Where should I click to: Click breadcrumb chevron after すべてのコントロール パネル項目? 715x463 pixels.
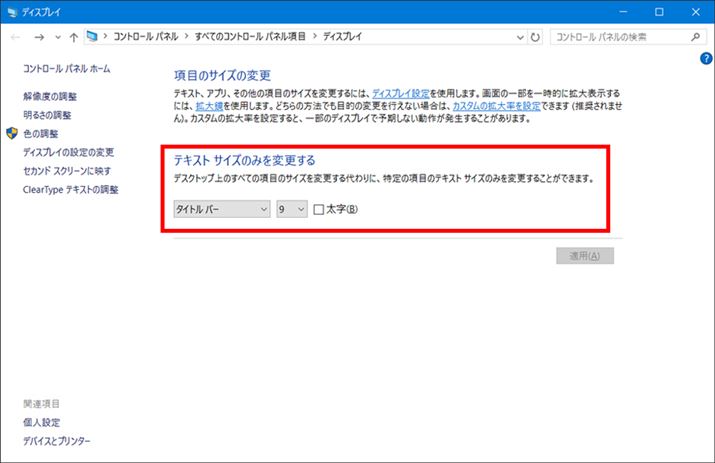click(x=314, y=36)
